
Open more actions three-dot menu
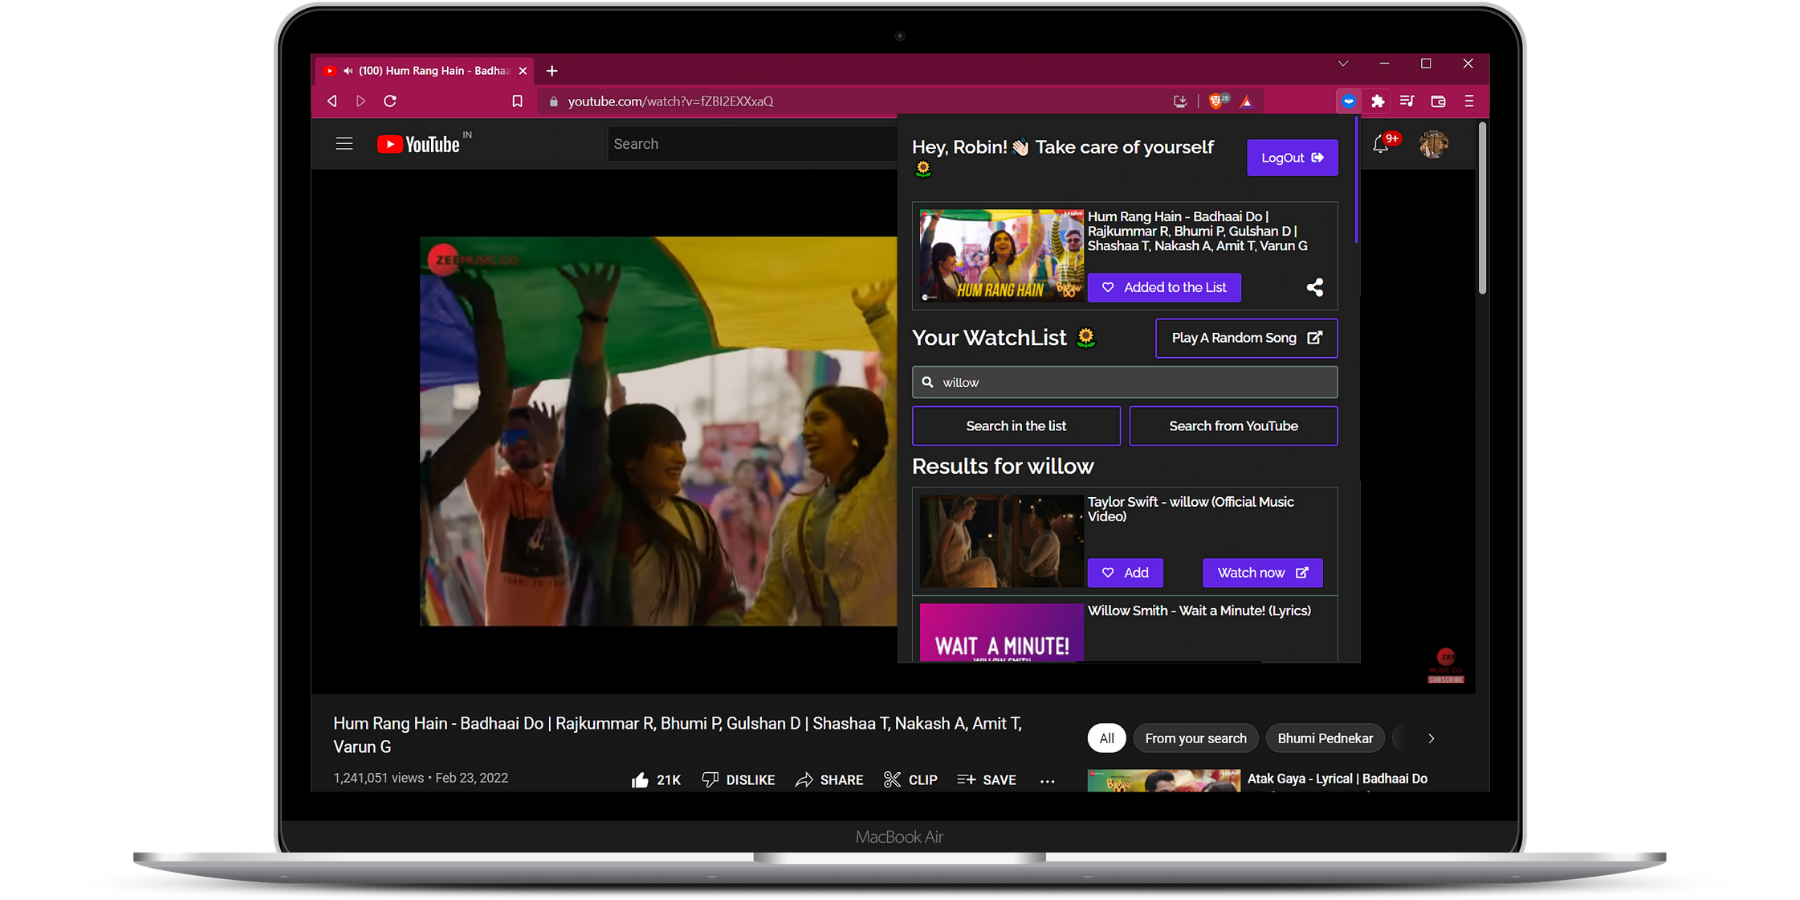click(1047, 780)
